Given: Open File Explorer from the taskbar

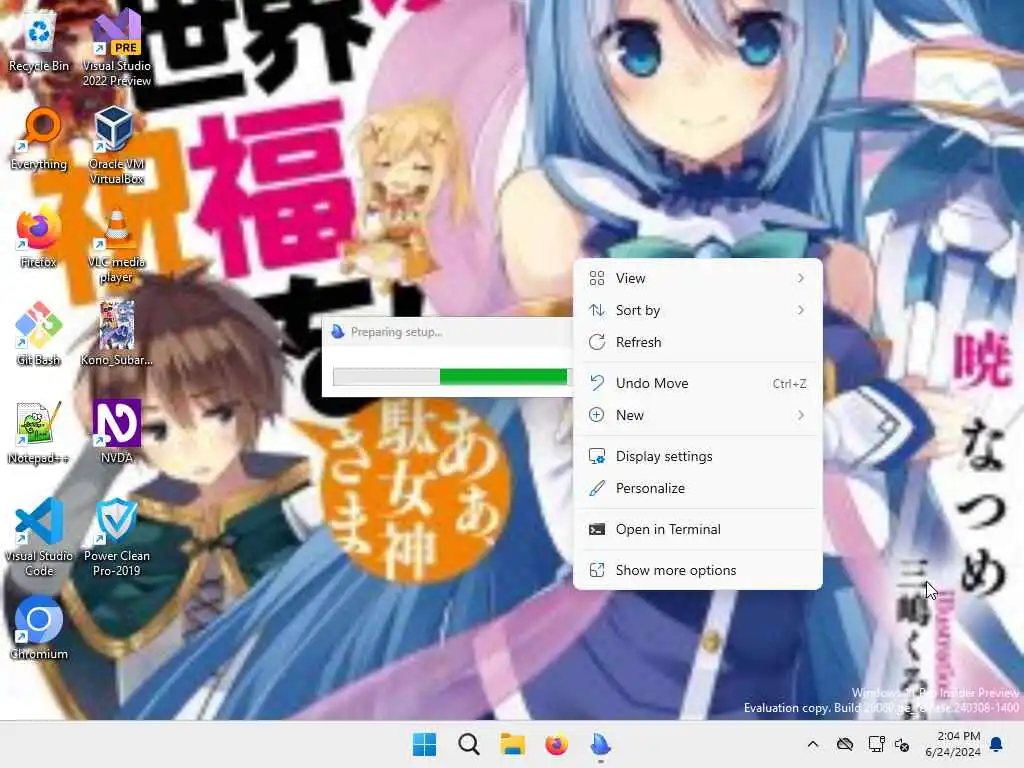Looking at the screenshot, I should pyautogui.click(x=513, y=744).
